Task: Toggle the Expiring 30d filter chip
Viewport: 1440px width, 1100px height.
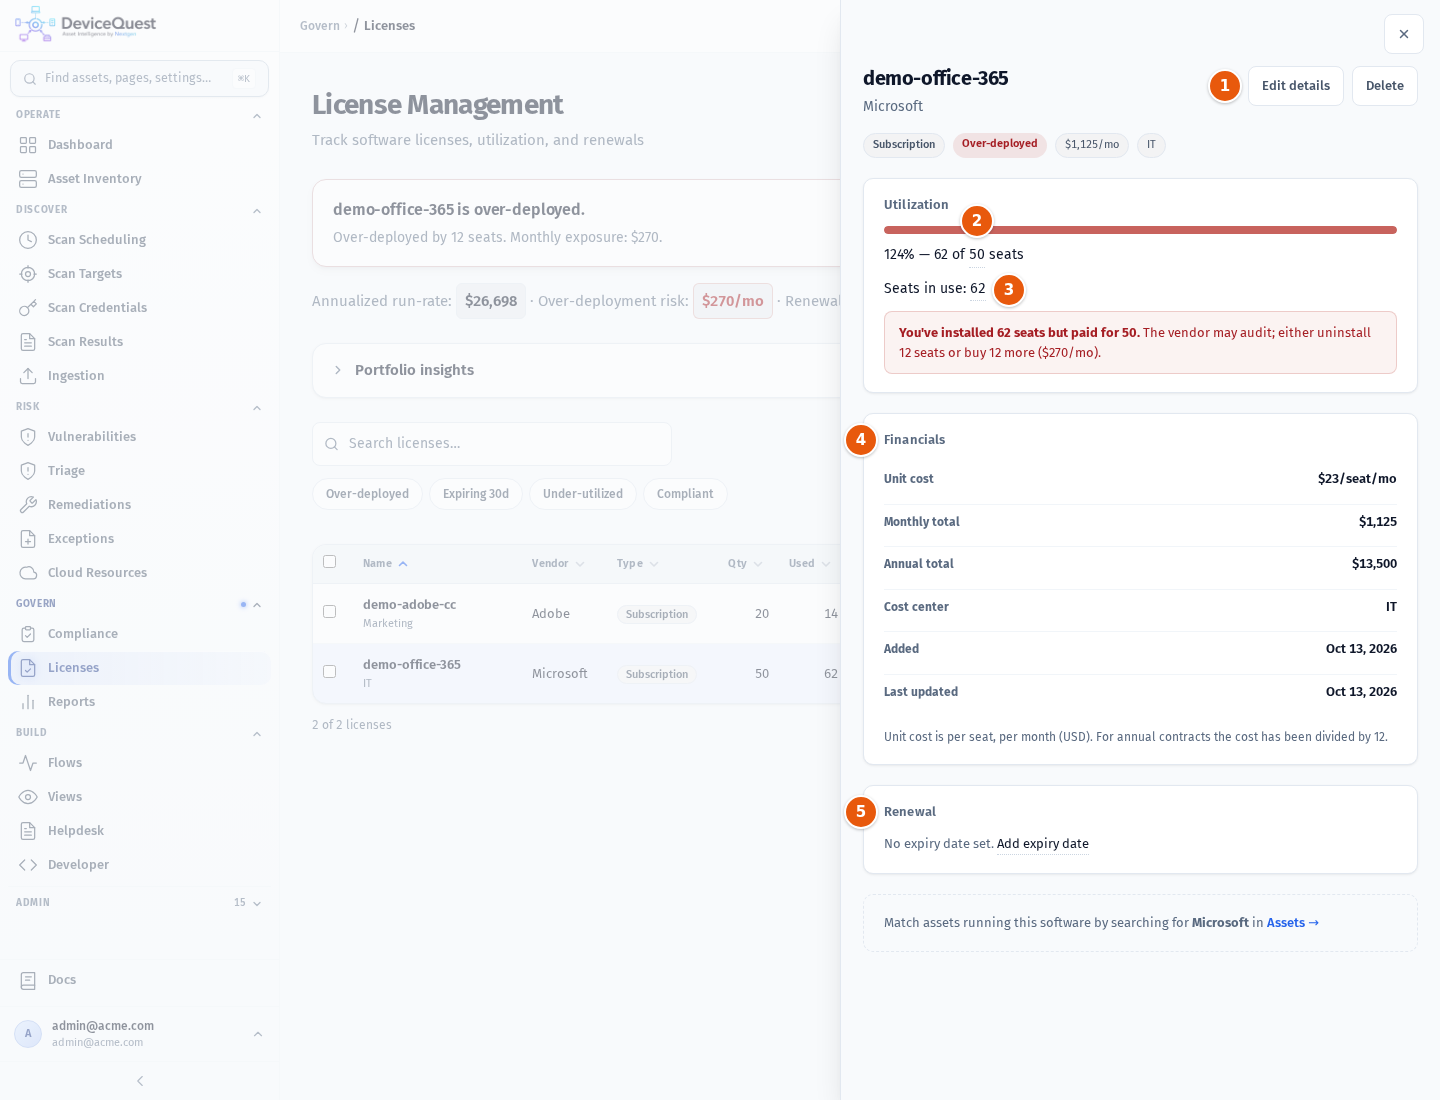Action: 476,494
